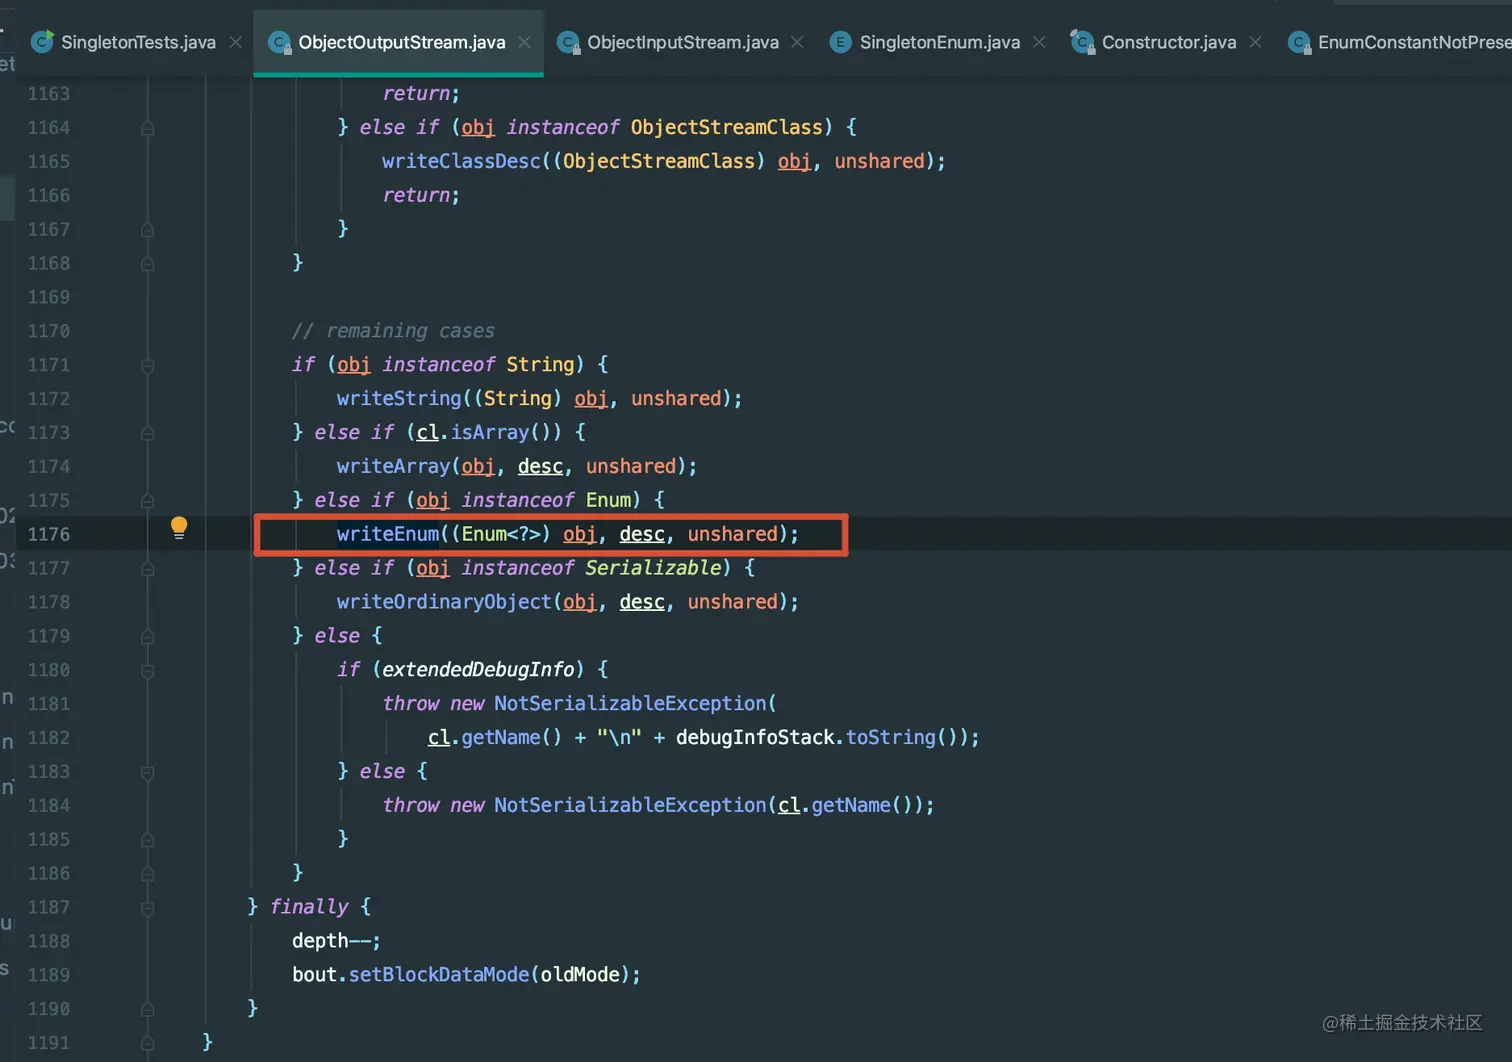Toggle fold marker at line 1190

tap(147, 1010)
